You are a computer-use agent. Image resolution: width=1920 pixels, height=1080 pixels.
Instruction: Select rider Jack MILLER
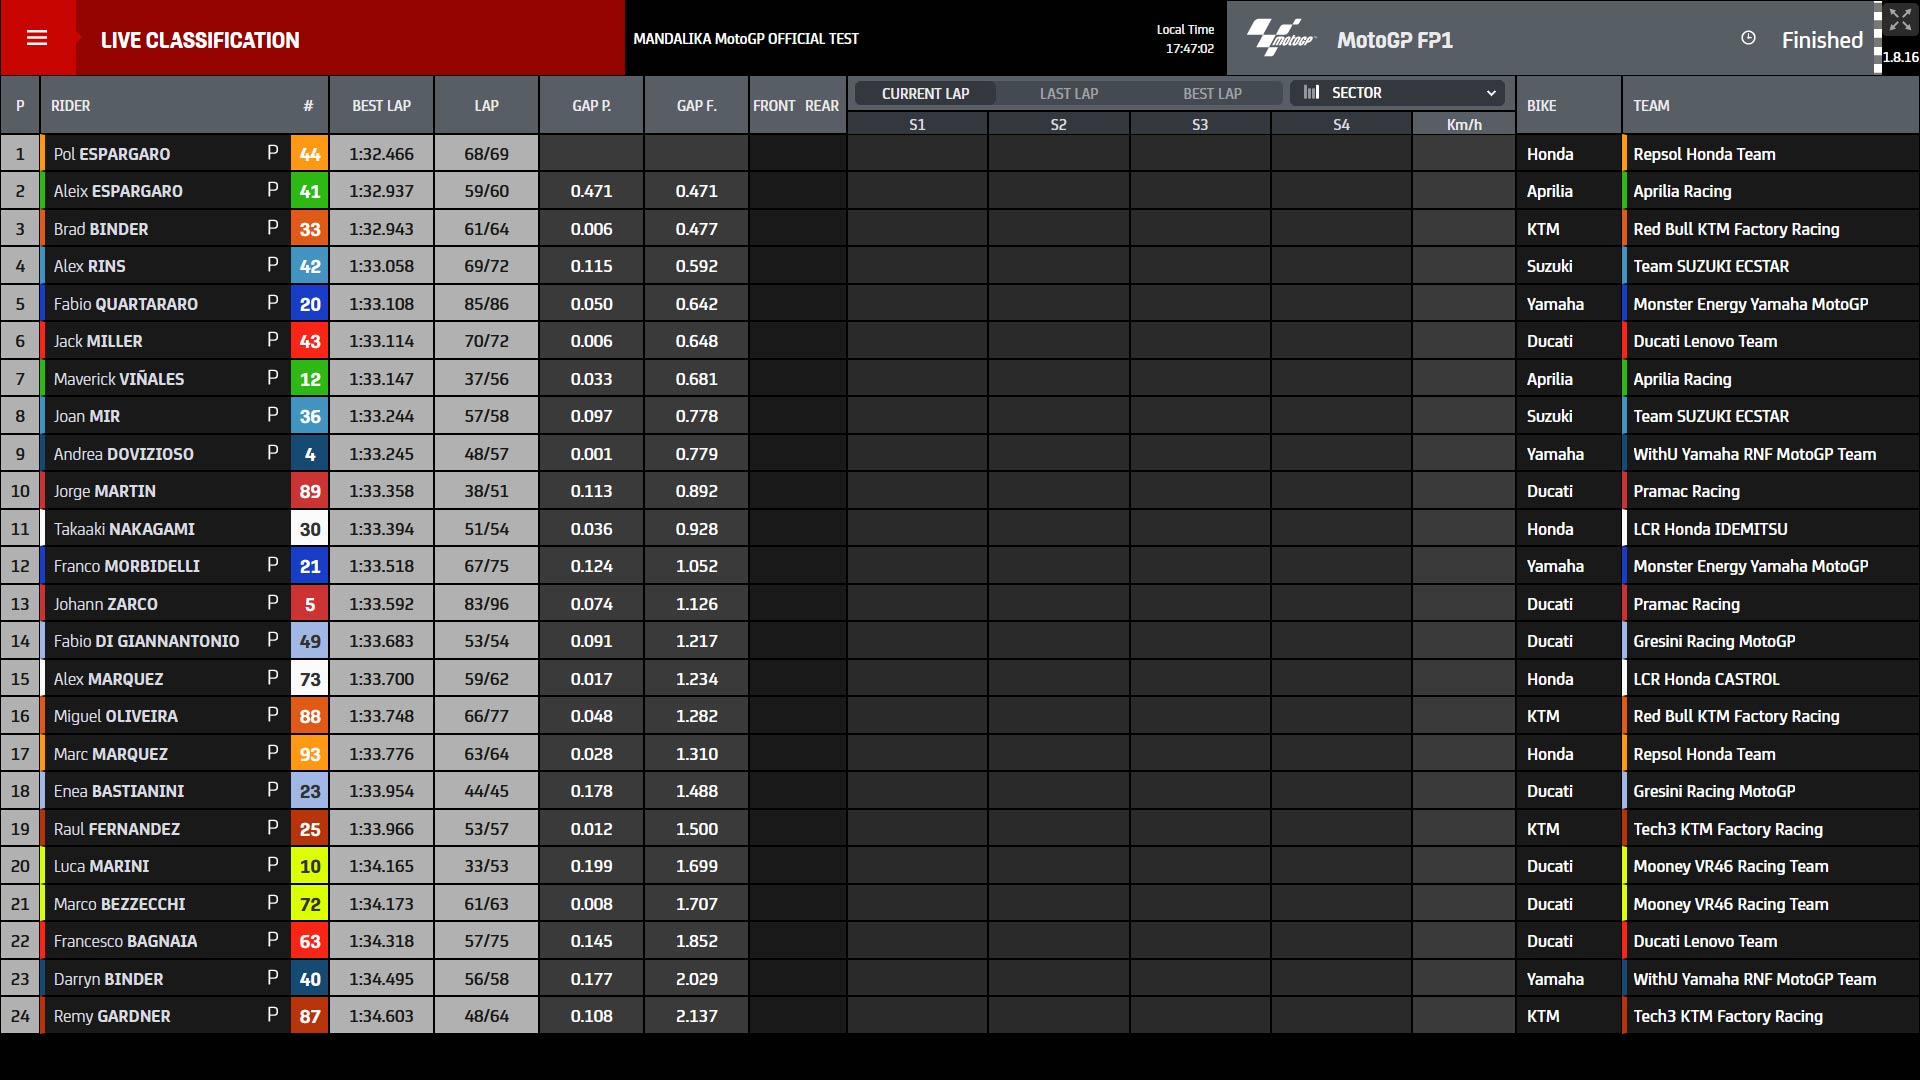point(98,341)
